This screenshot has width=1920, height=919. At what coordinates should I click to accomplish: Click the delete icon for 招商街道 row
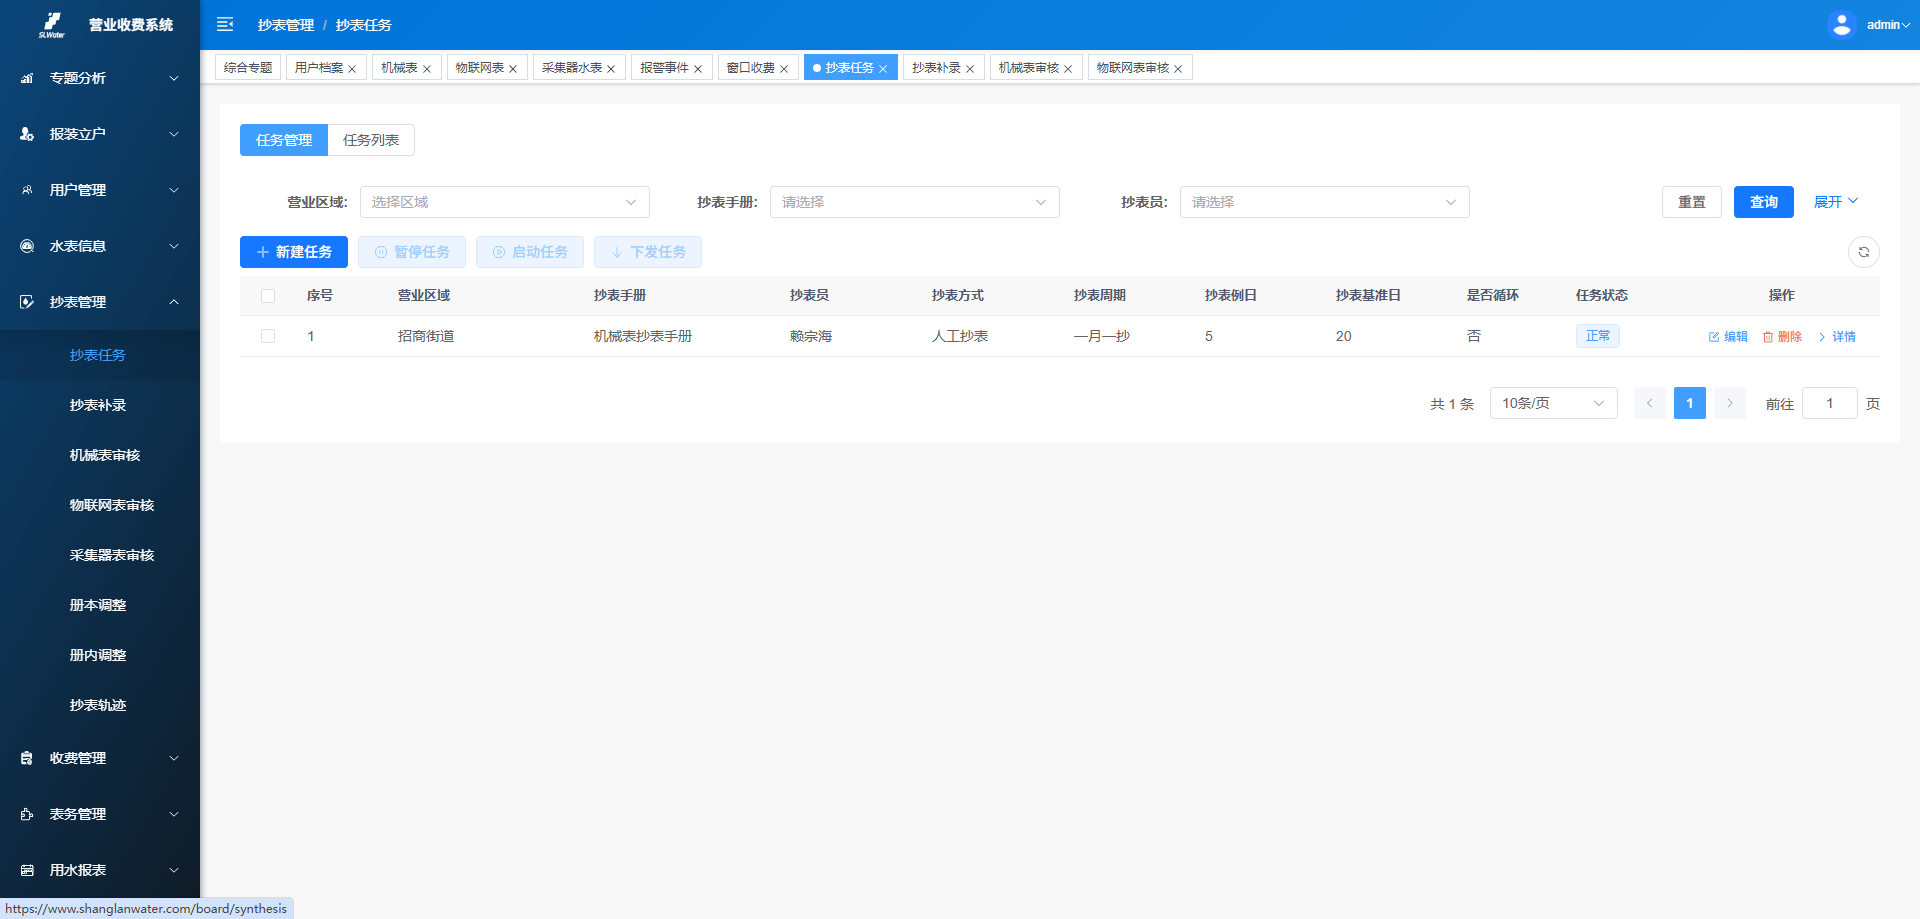[x=1768, y=337]
